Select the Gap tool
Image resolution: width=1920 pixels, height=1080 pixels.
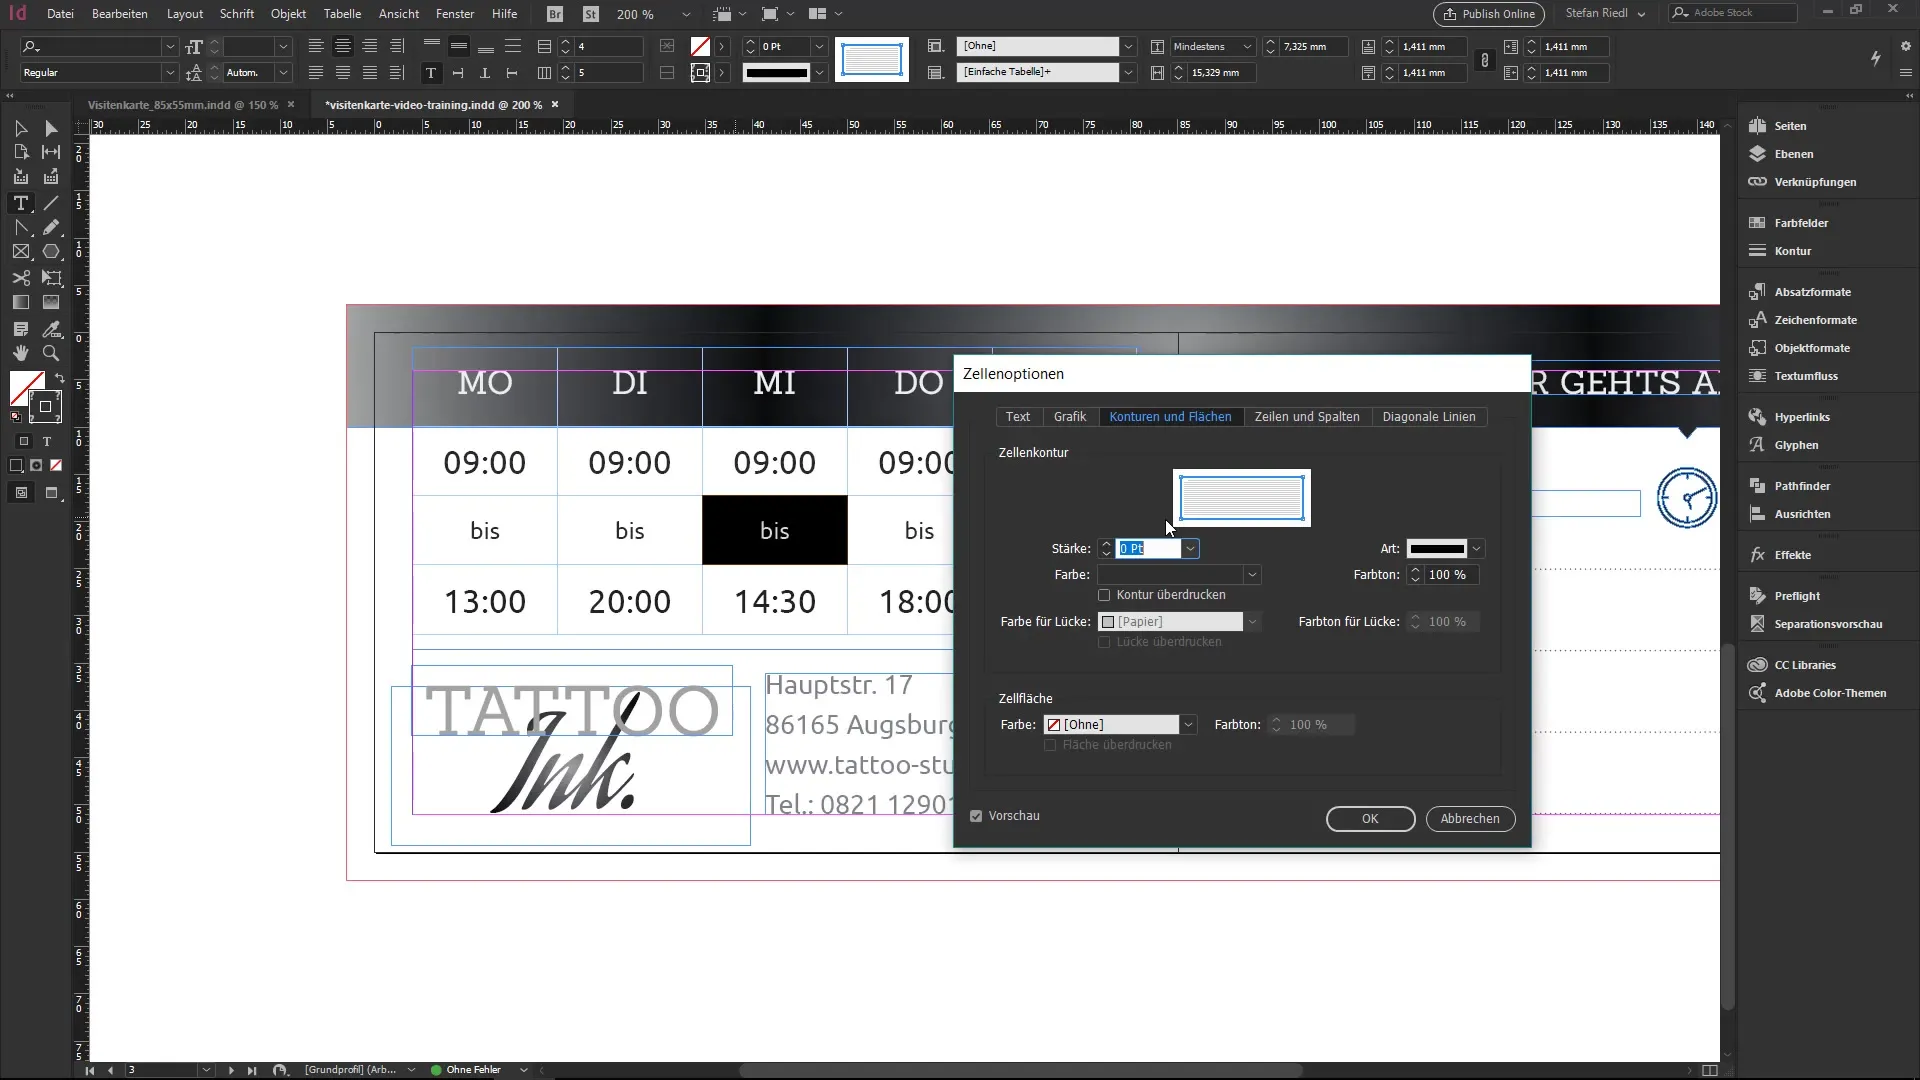point(51,152)
